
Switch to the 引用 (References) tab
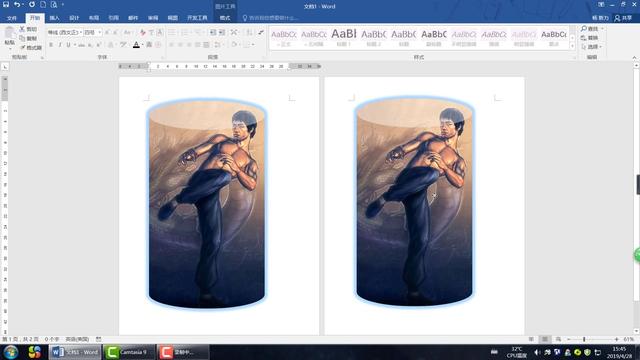click(x=113, y=18)
